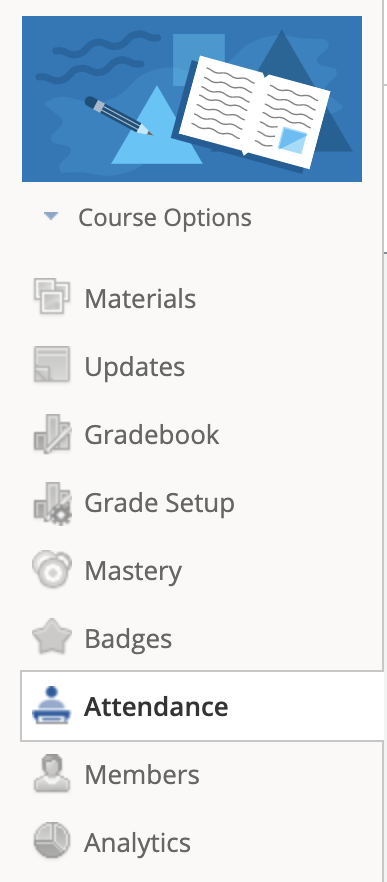Image resolution: width=387 pixels, height=882 pixels.
Task: Click the Members person silhouette icon
Action: pos(52,773)
